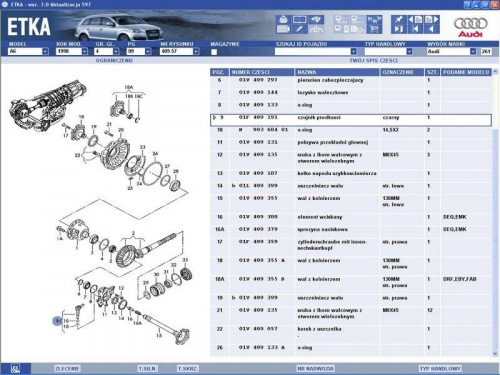Select the pencil edit icon
The width and height of the screenshot is (500, 375).
tap(299, 29)
